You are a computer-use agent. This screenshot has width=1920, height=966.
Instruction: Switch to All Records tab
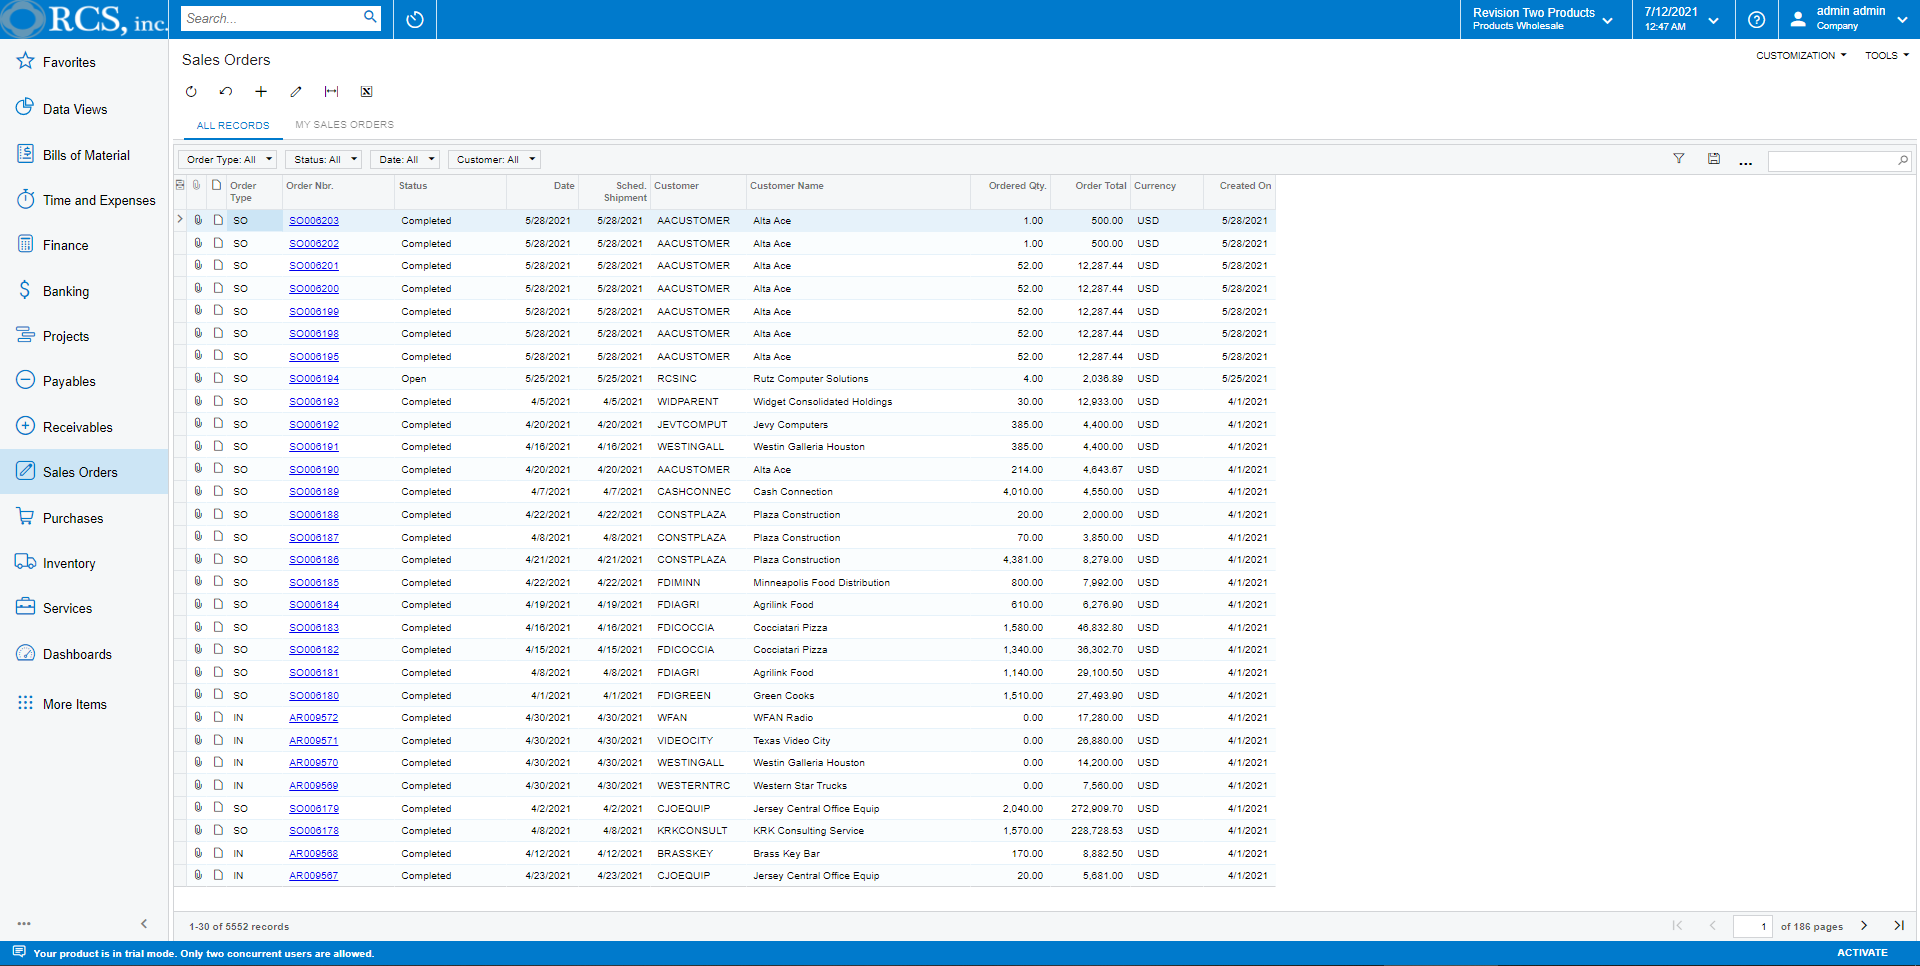[x=233, y=126]
